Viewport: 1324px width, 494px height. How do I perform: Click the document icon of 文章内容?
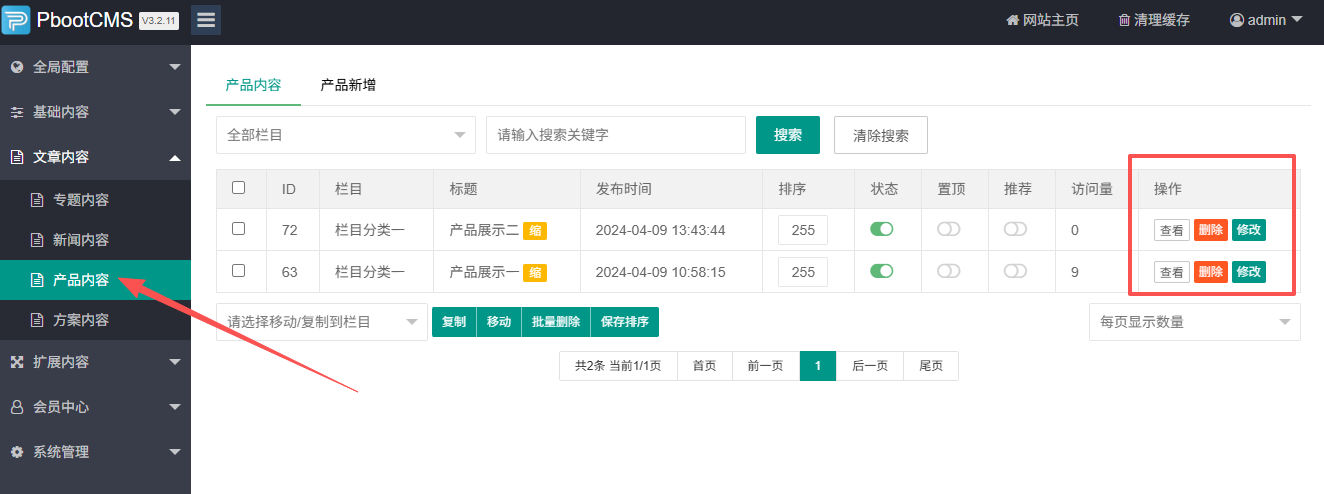coord(16,157)
